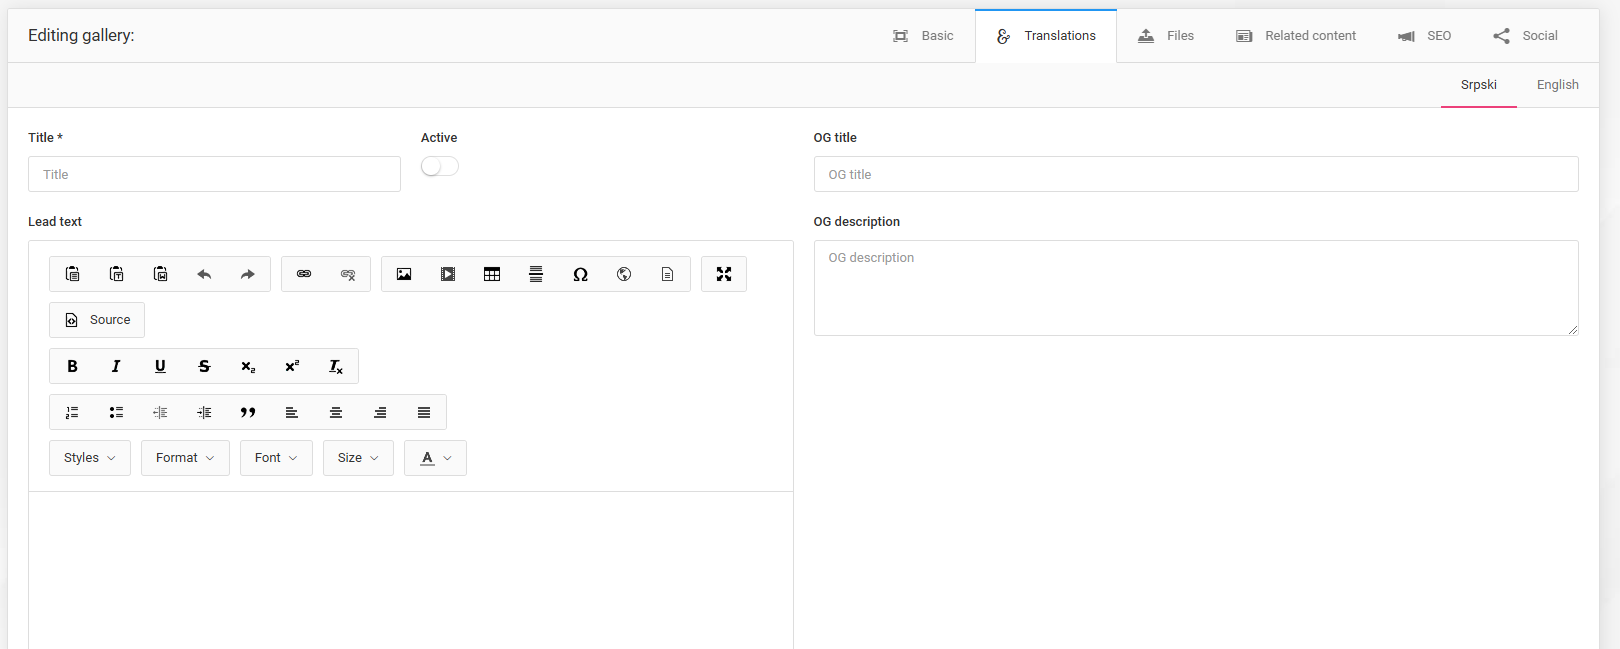Open the Styles dropdown
Screen dimensions: 1620x649
(x=90, y=458)
